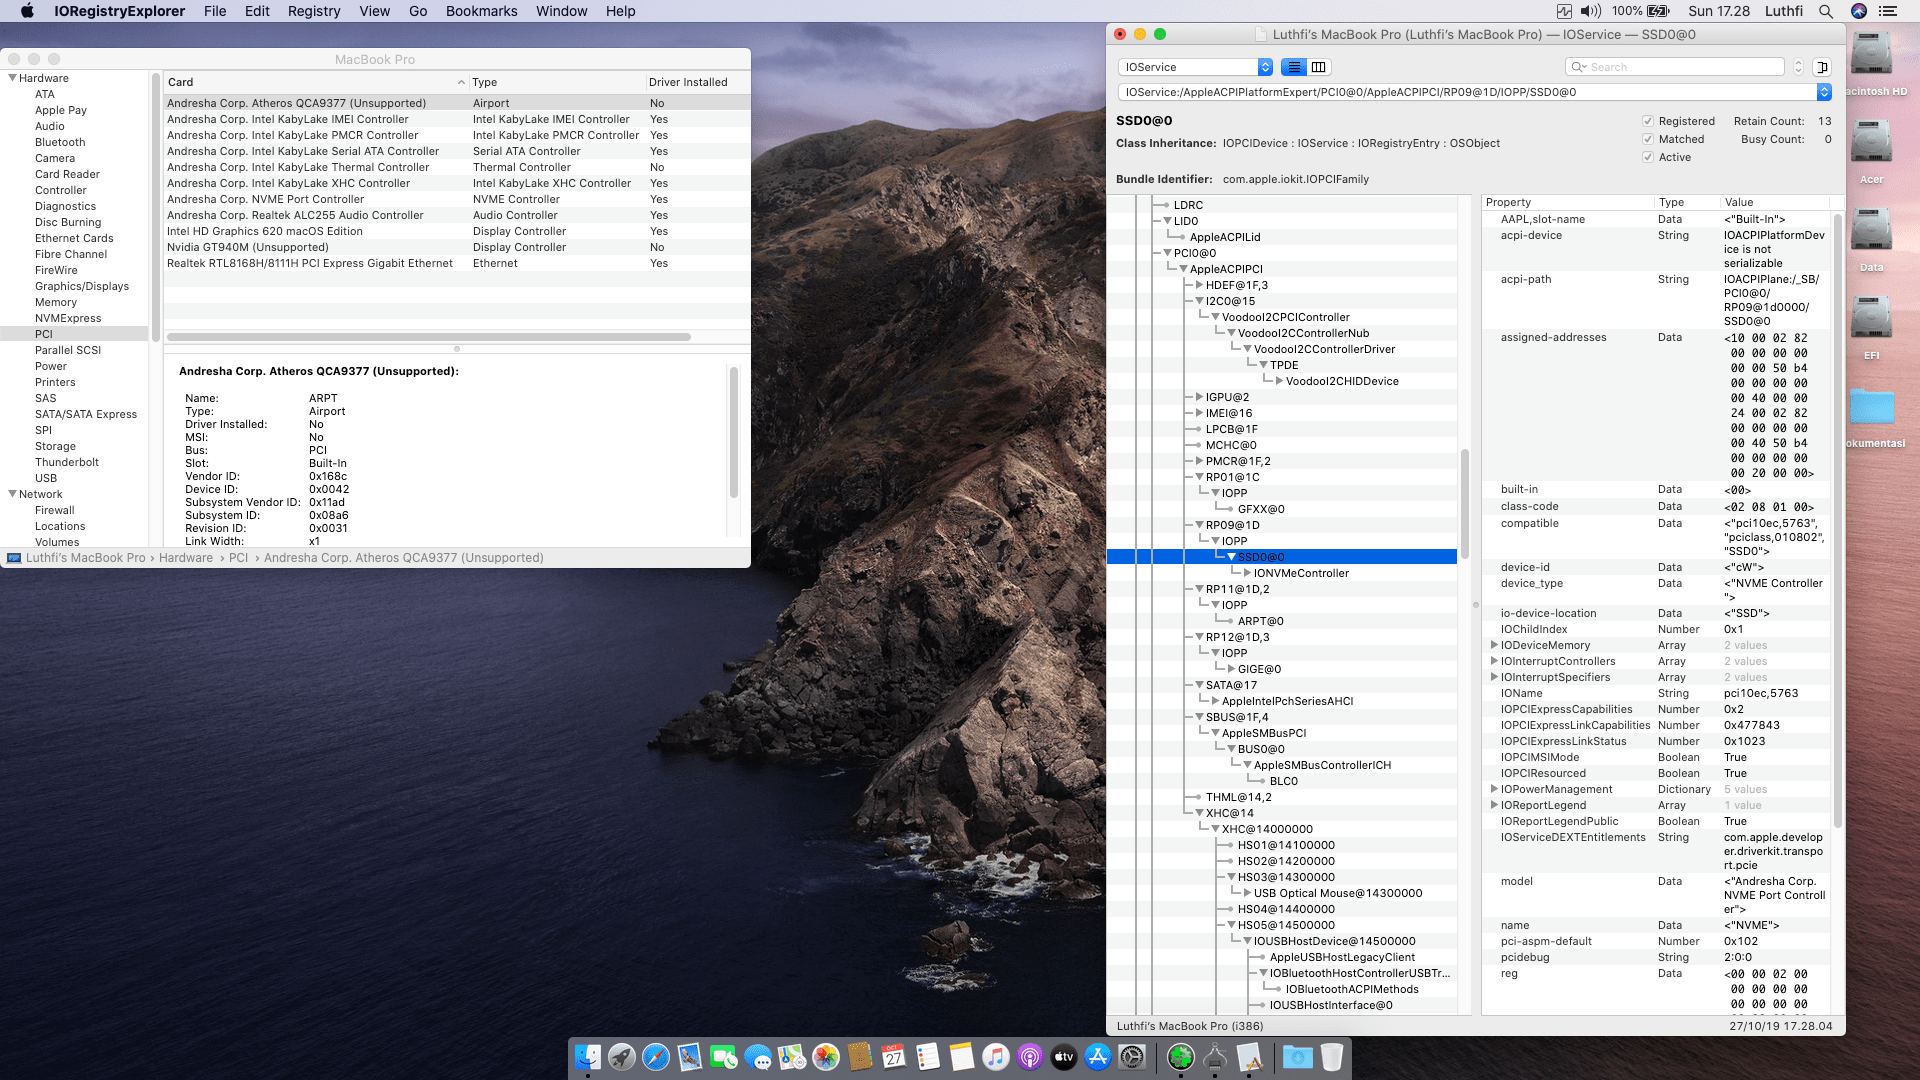Image resolution: width=1920 pixels, height=1080 pixels.
Task: Launch System Preferences from the Dock
Action: (1132, 1057)
